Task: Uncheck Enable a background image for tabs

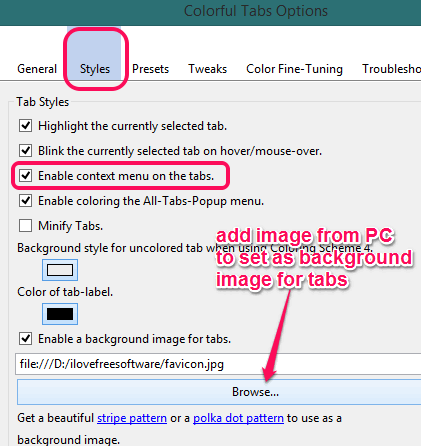Action: click(25, 339)
